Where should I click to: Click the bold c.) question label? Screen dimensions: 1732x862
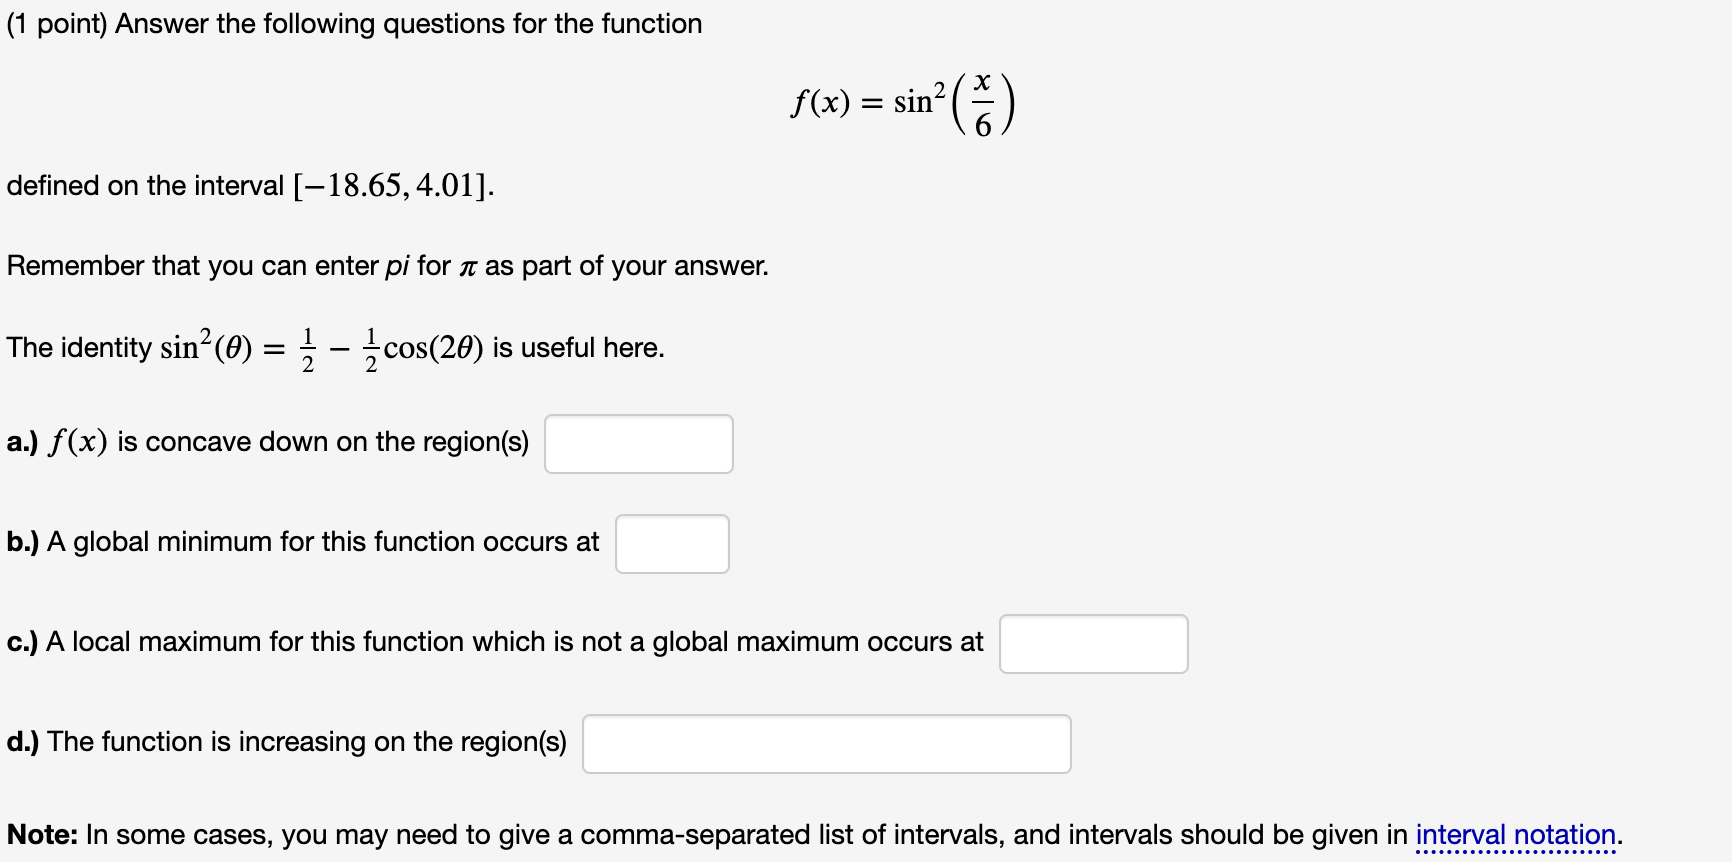click(x=22, y=642)
